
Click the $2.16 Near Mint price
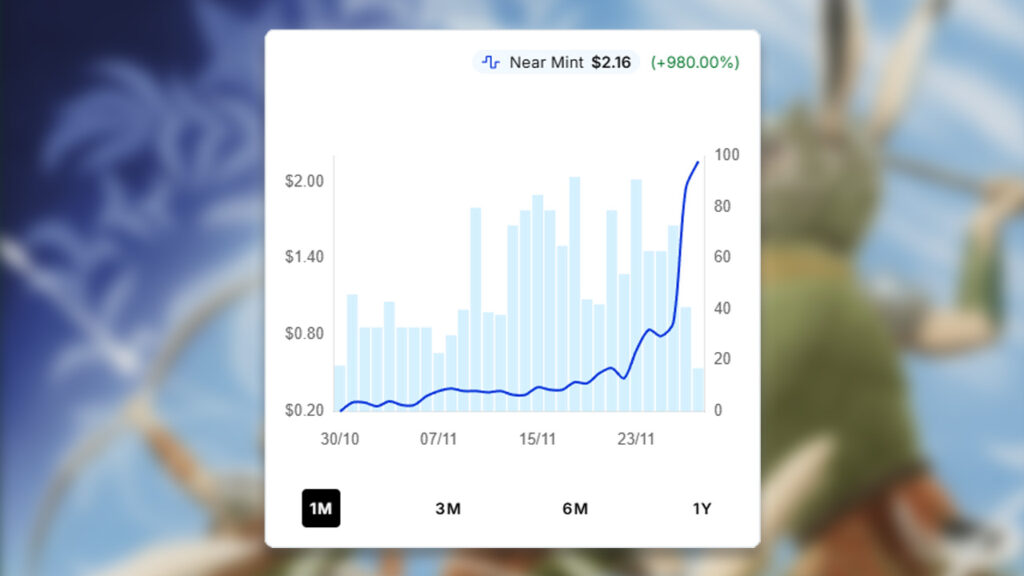(611, 62)
